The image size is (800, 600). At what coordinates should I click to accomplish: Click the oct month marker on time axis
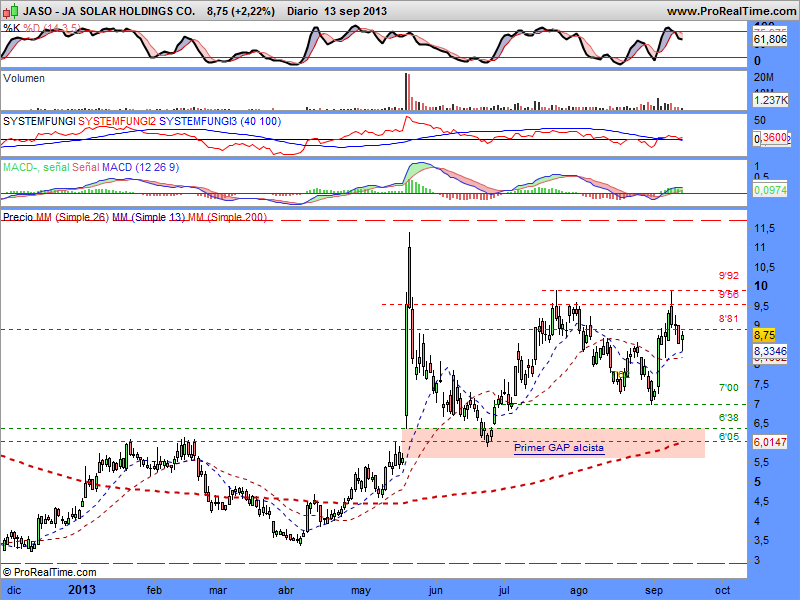(722, 590)
